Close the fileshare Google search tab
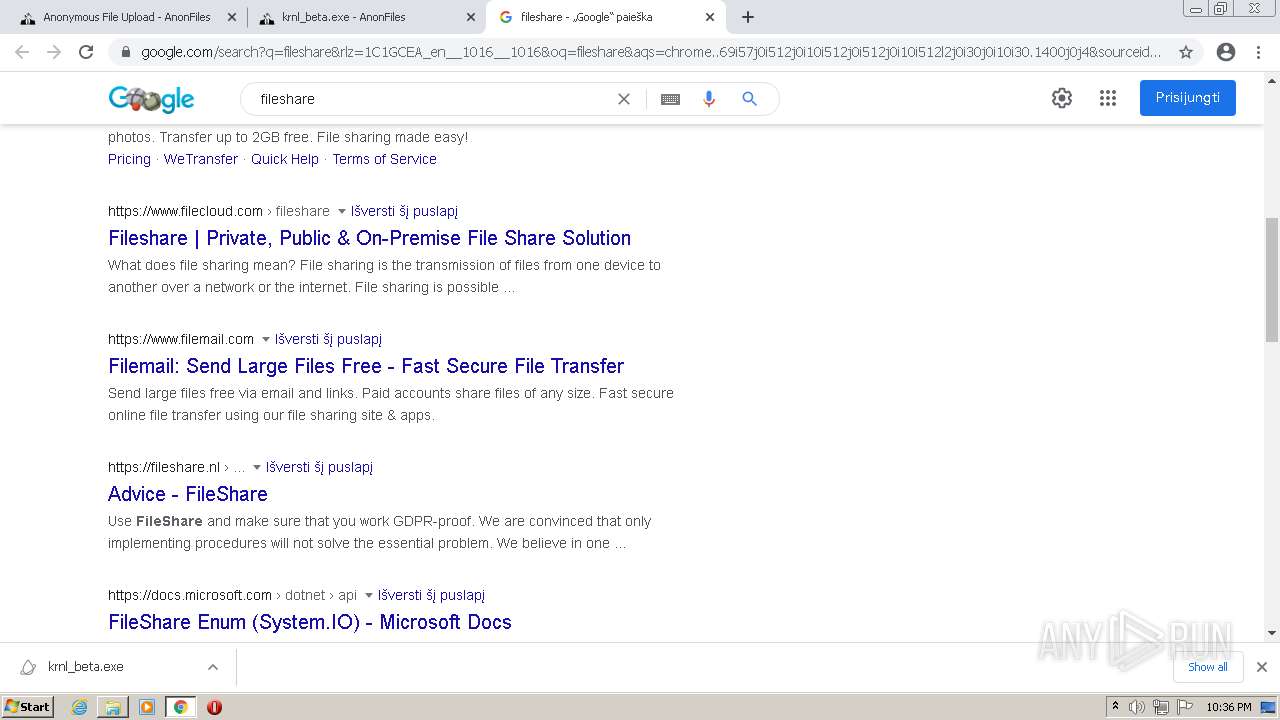 pyautogui.click(x=710, y=17)
